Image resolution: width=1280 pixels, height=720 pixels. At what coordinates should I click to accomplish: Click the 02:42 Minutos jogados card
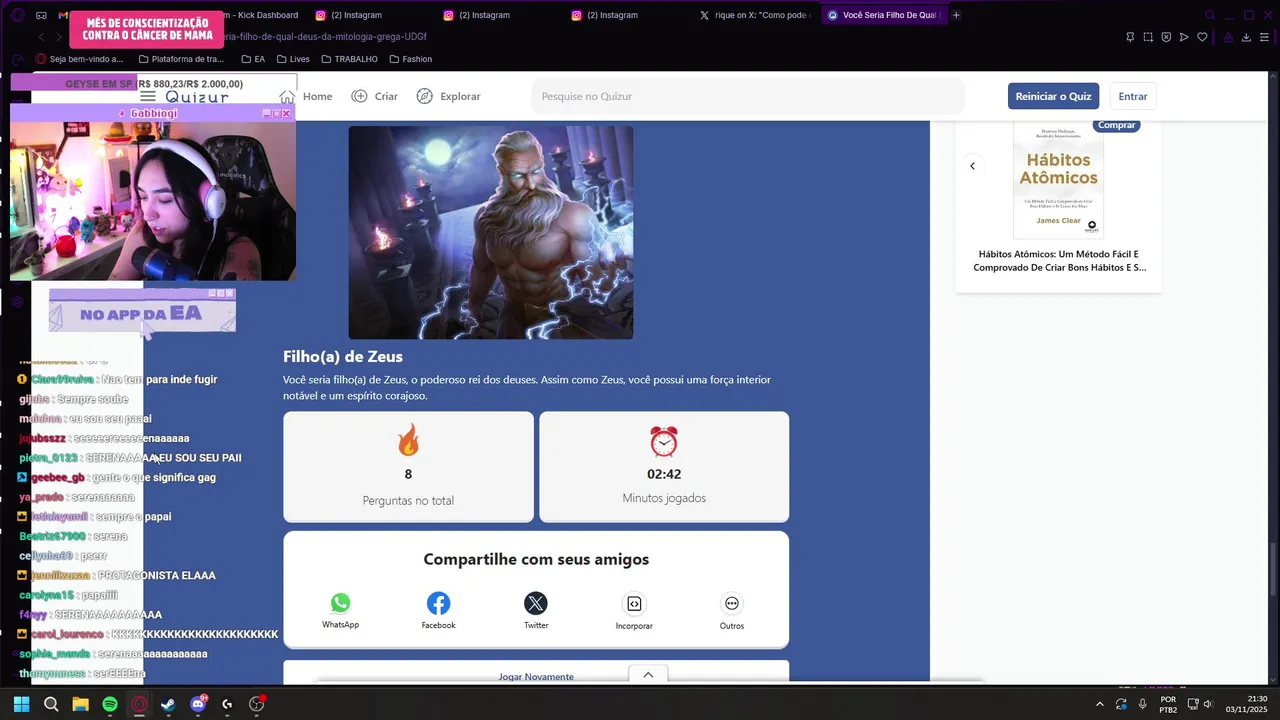point(664,467)
